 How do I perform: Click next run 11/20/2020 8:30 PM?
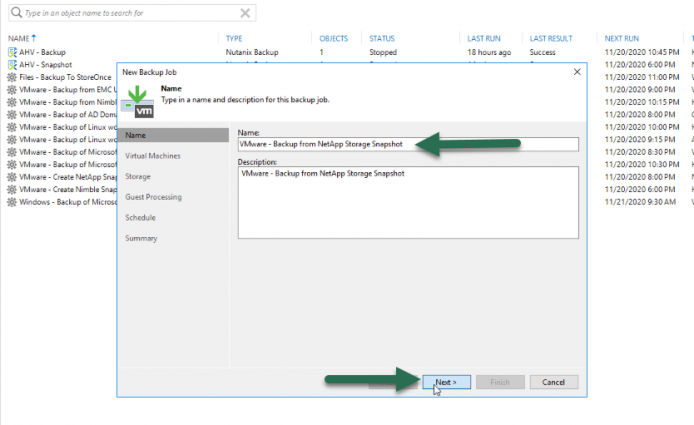coord(640,152)
